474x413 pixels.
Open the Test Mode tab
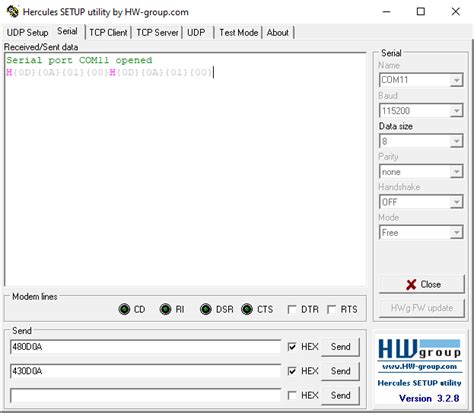pyautogui.click(x=239, y=33)
